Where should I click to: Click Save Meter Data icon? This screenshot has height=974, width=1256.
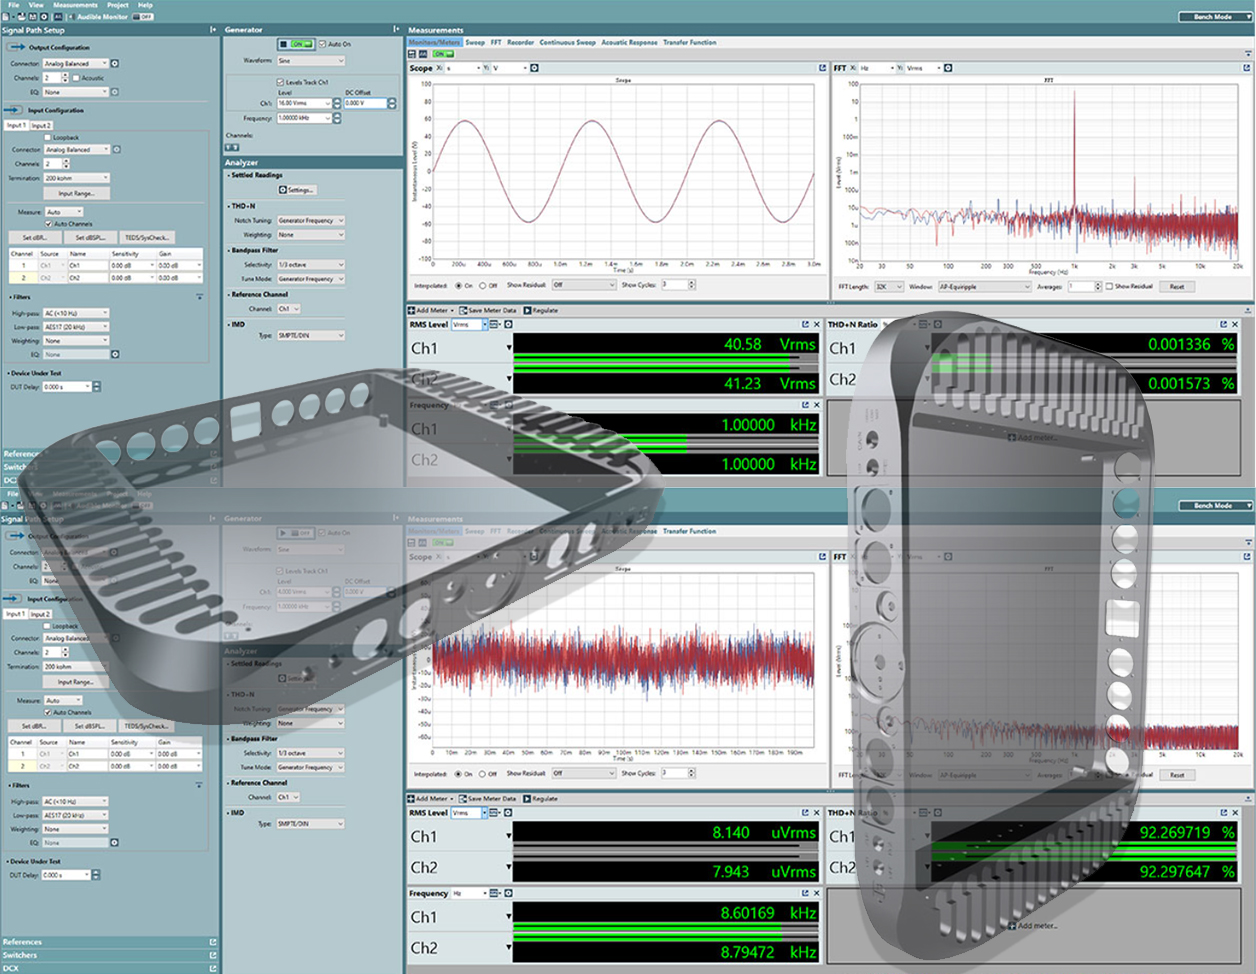[462, 310]
